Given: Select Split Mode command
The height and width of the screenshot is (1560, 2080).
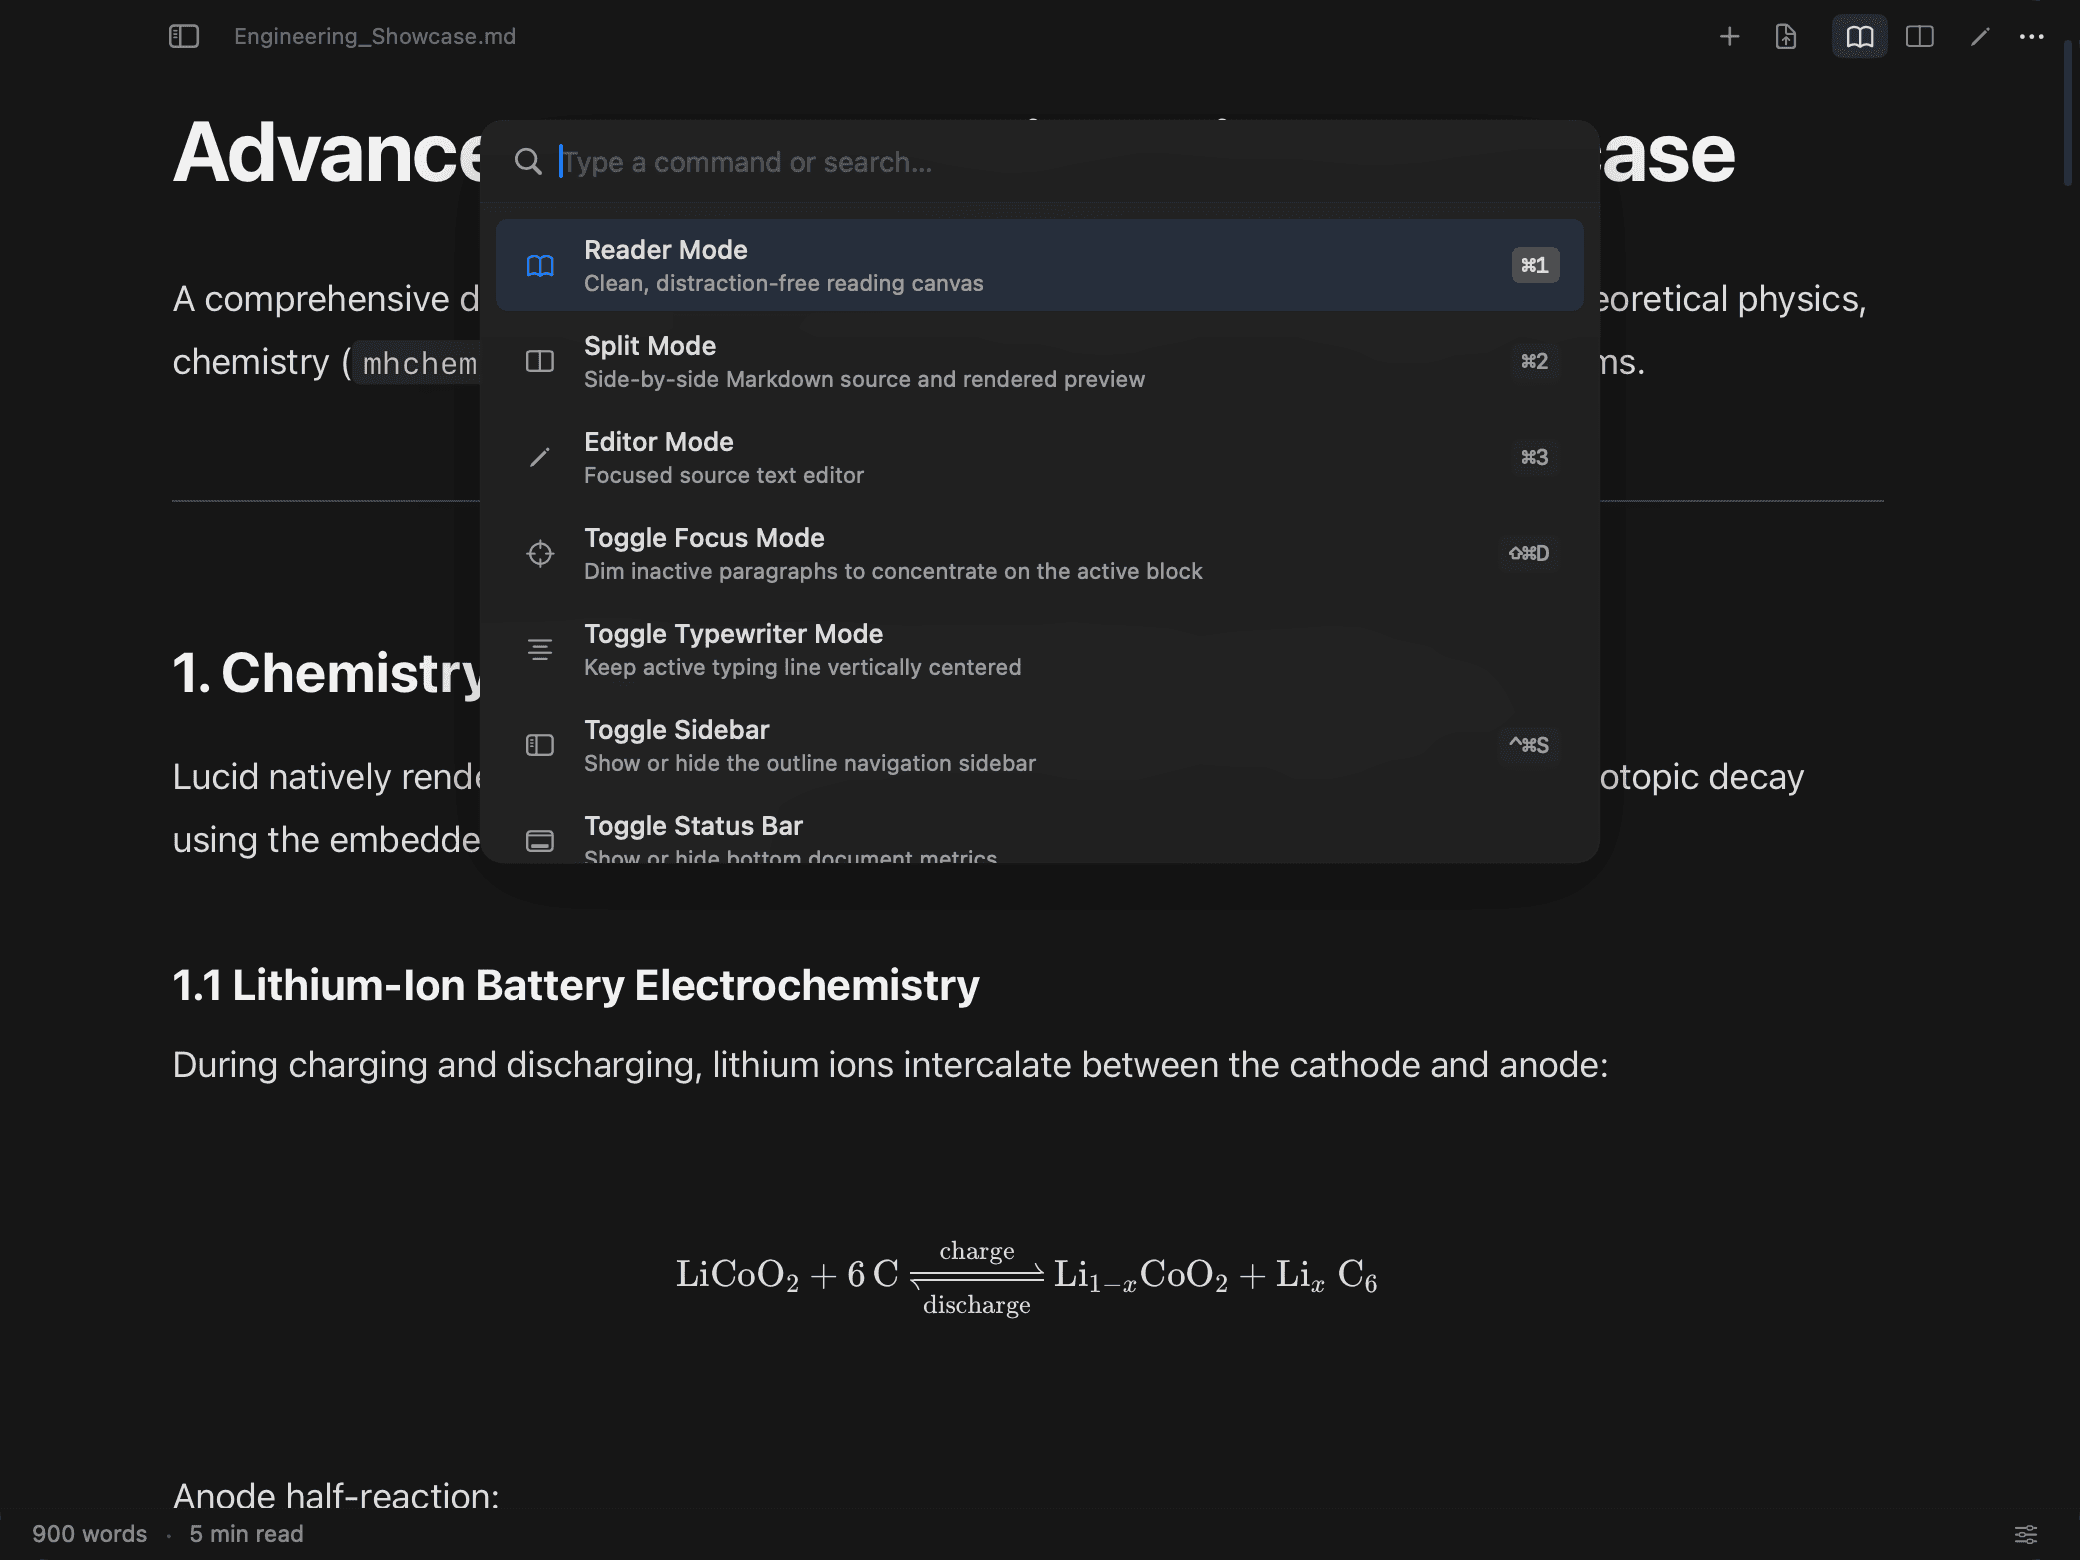Looking at the screenshot, I should coord(1040,361).
